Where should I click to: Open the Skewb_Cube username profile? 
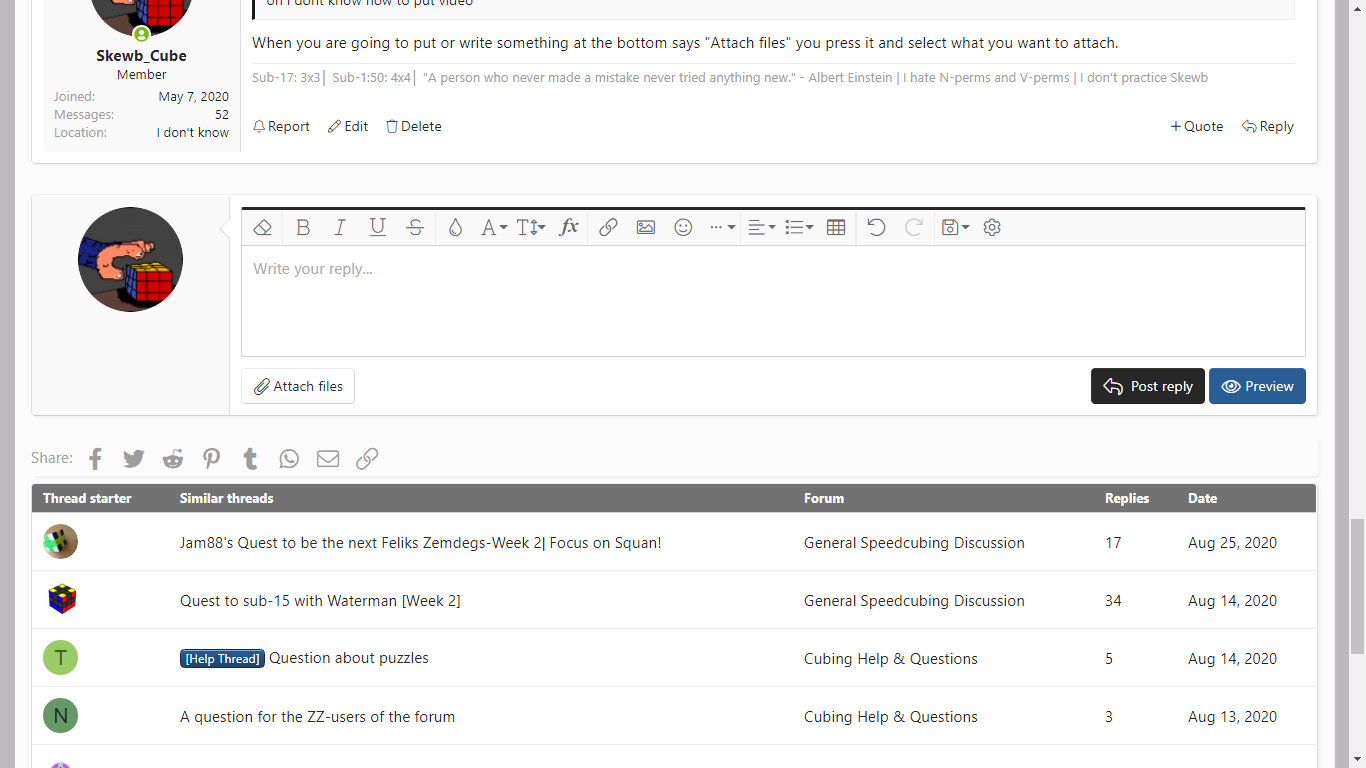141,56
